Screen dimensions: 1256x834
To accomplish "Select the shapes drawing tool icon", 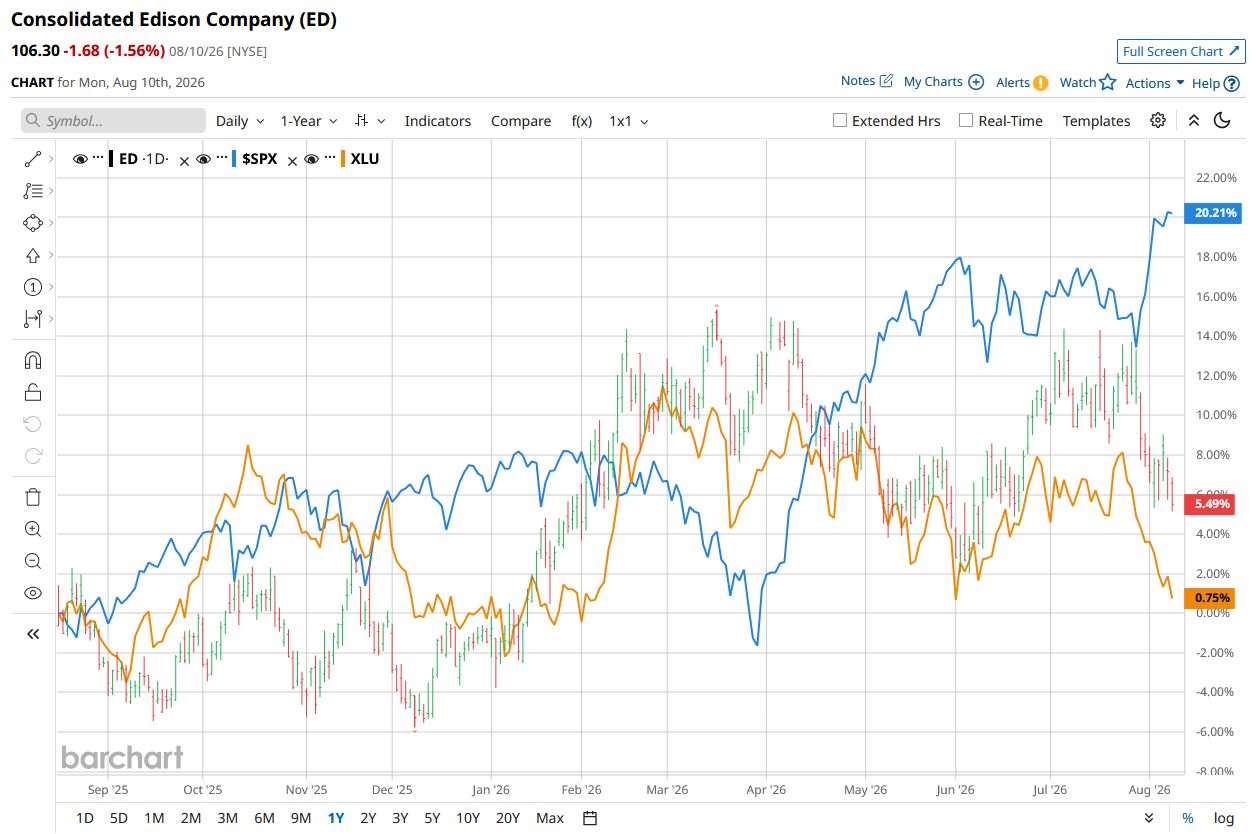I will 32,223.
